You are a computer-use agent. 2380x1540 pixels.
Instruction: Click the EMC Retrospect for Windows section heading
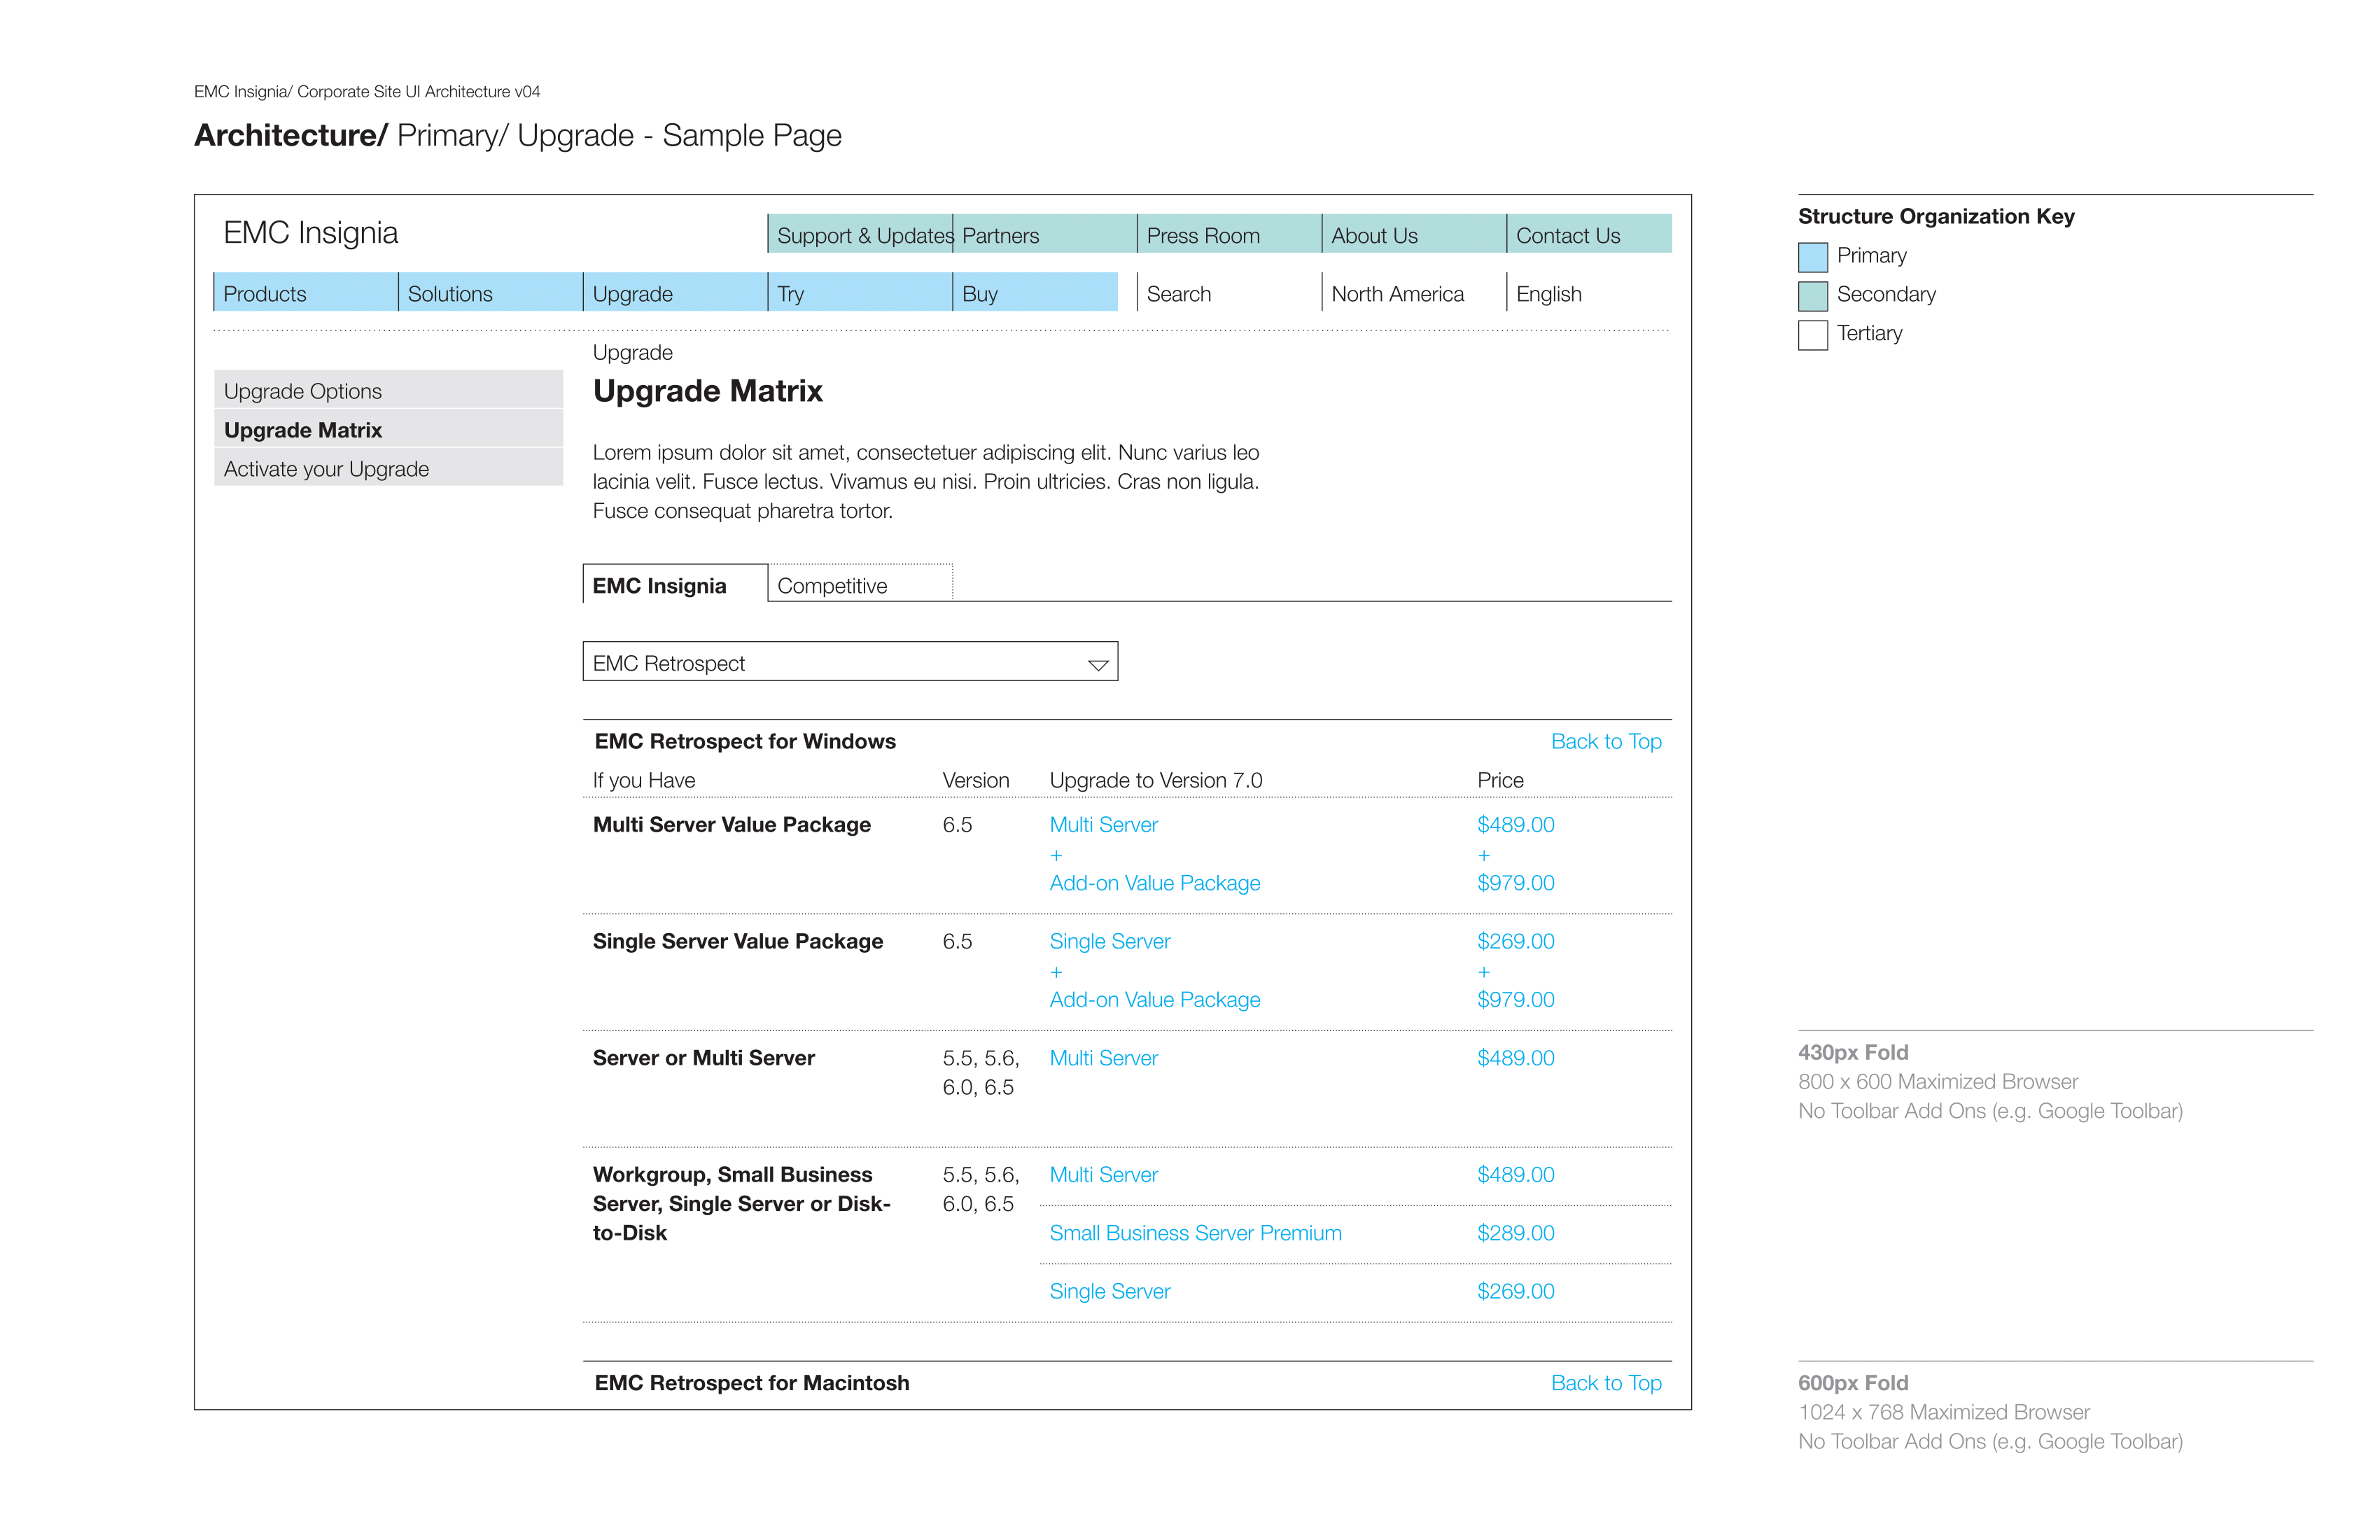pyautogui.click(x=745, y=741)
